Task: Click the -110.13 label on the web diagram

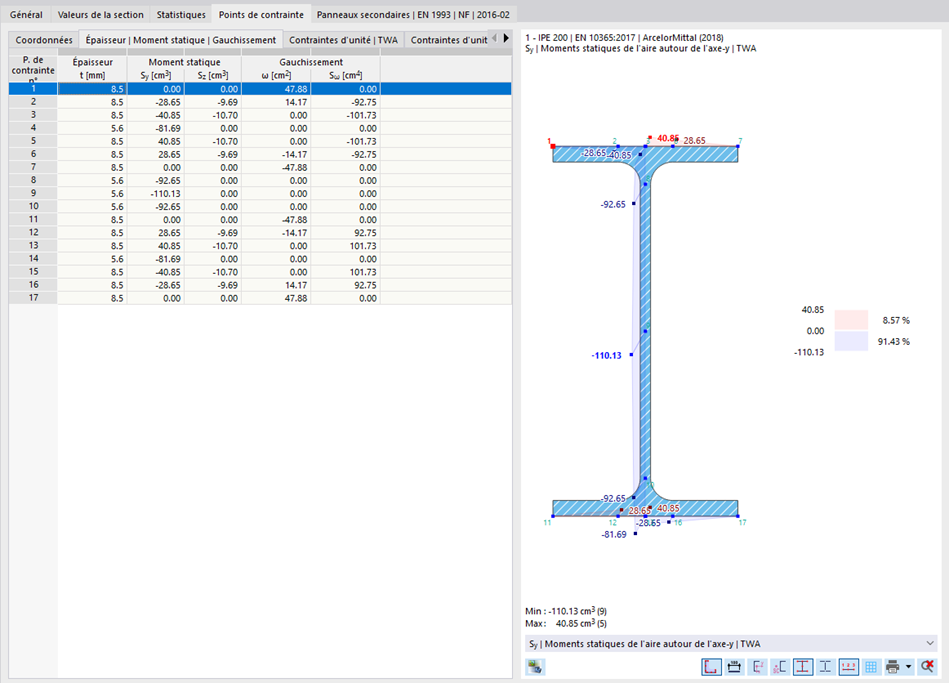Action: pos(606,355)
